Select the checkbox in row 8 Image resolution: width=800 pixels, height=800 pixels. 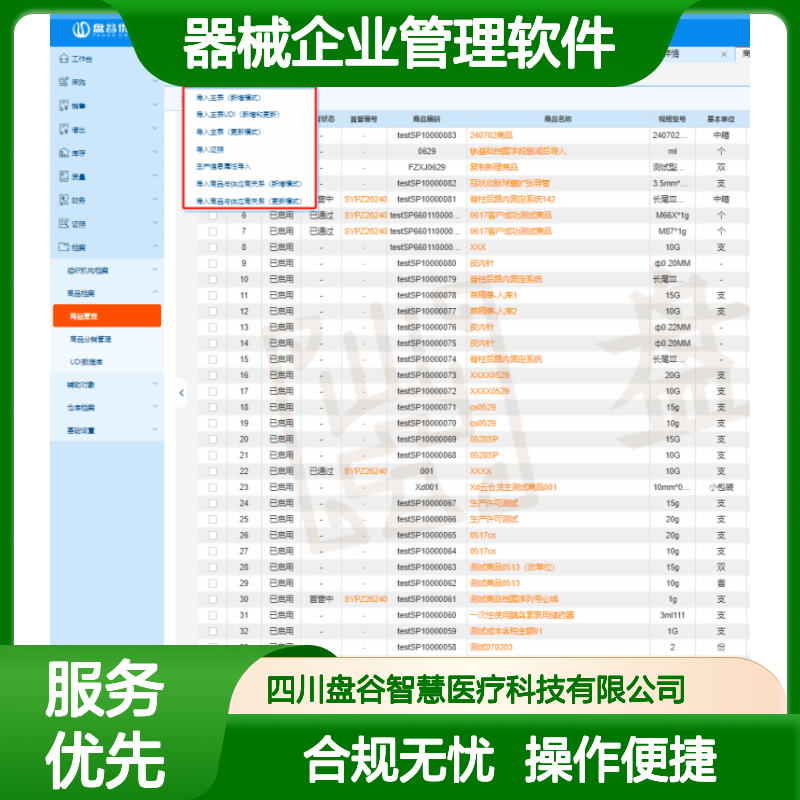pyautogui.click(x=213, y=247)
